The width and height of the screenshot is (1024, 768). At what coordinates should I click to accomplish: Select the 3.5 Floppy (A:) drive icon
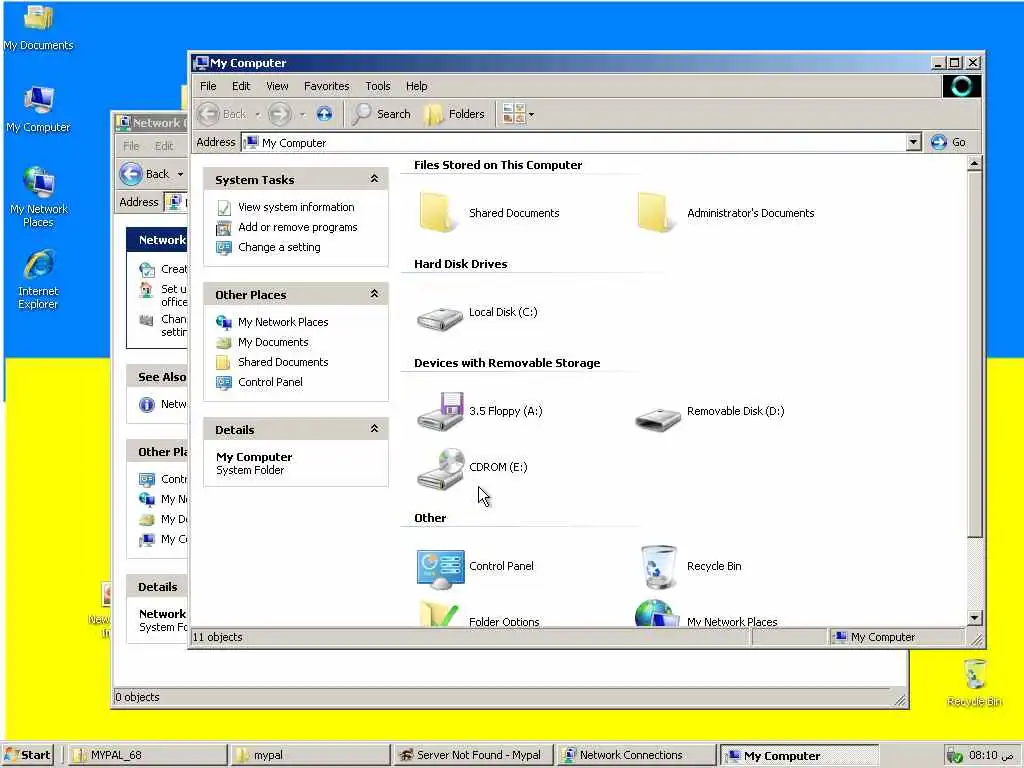[x=440, y=411]
